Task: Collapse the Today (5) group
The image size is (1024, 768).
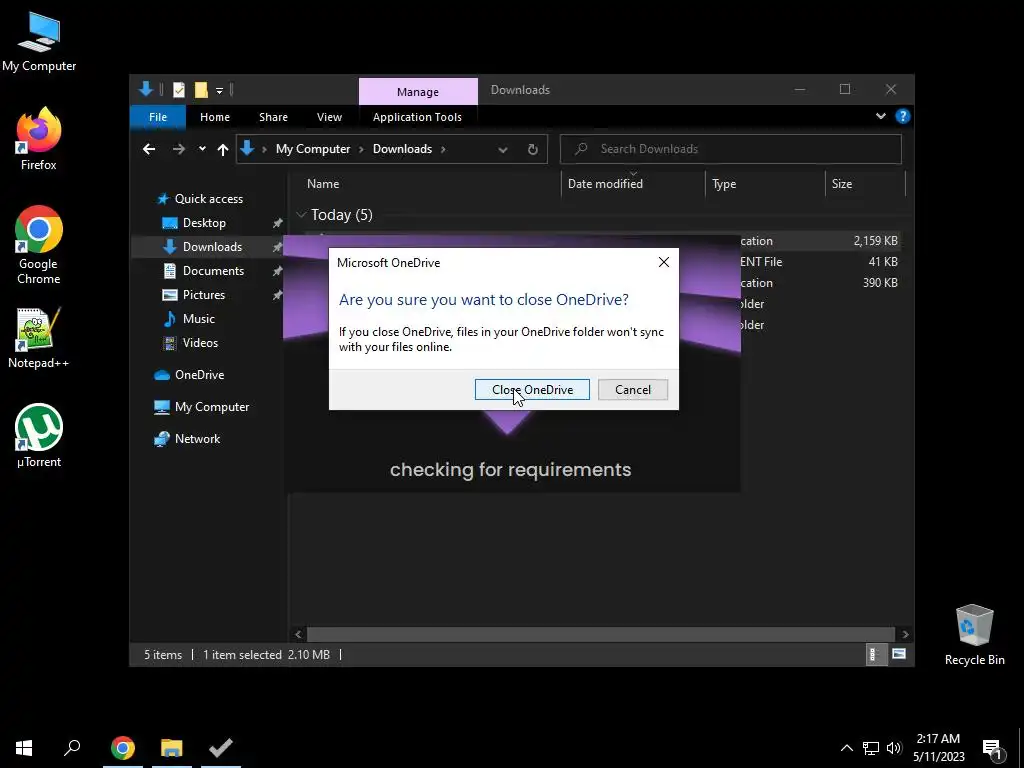Action: 301,215
